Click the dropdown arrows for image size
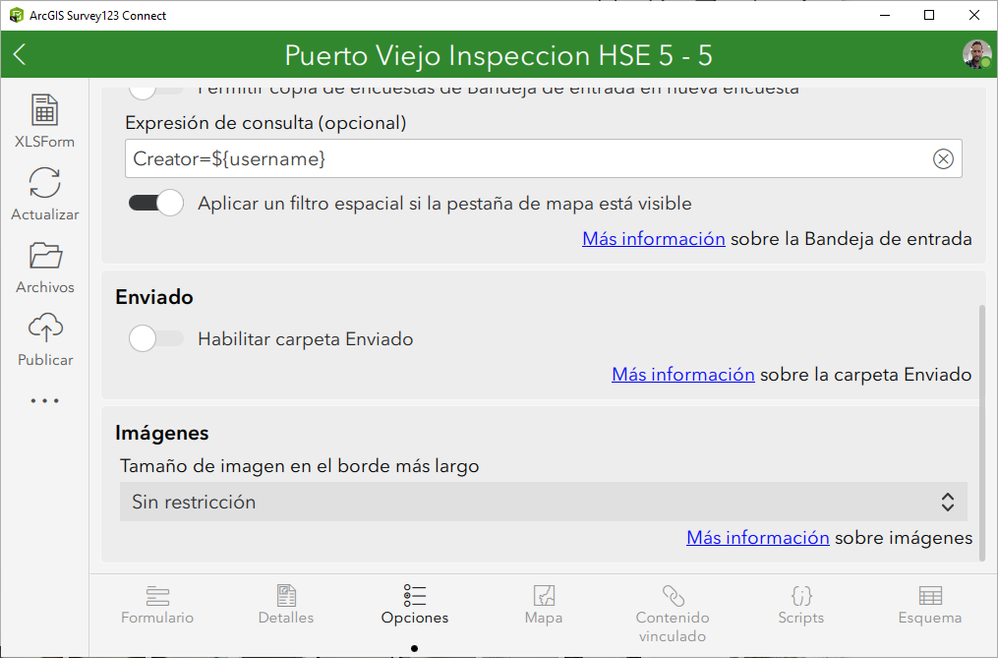 click(947, 502)
